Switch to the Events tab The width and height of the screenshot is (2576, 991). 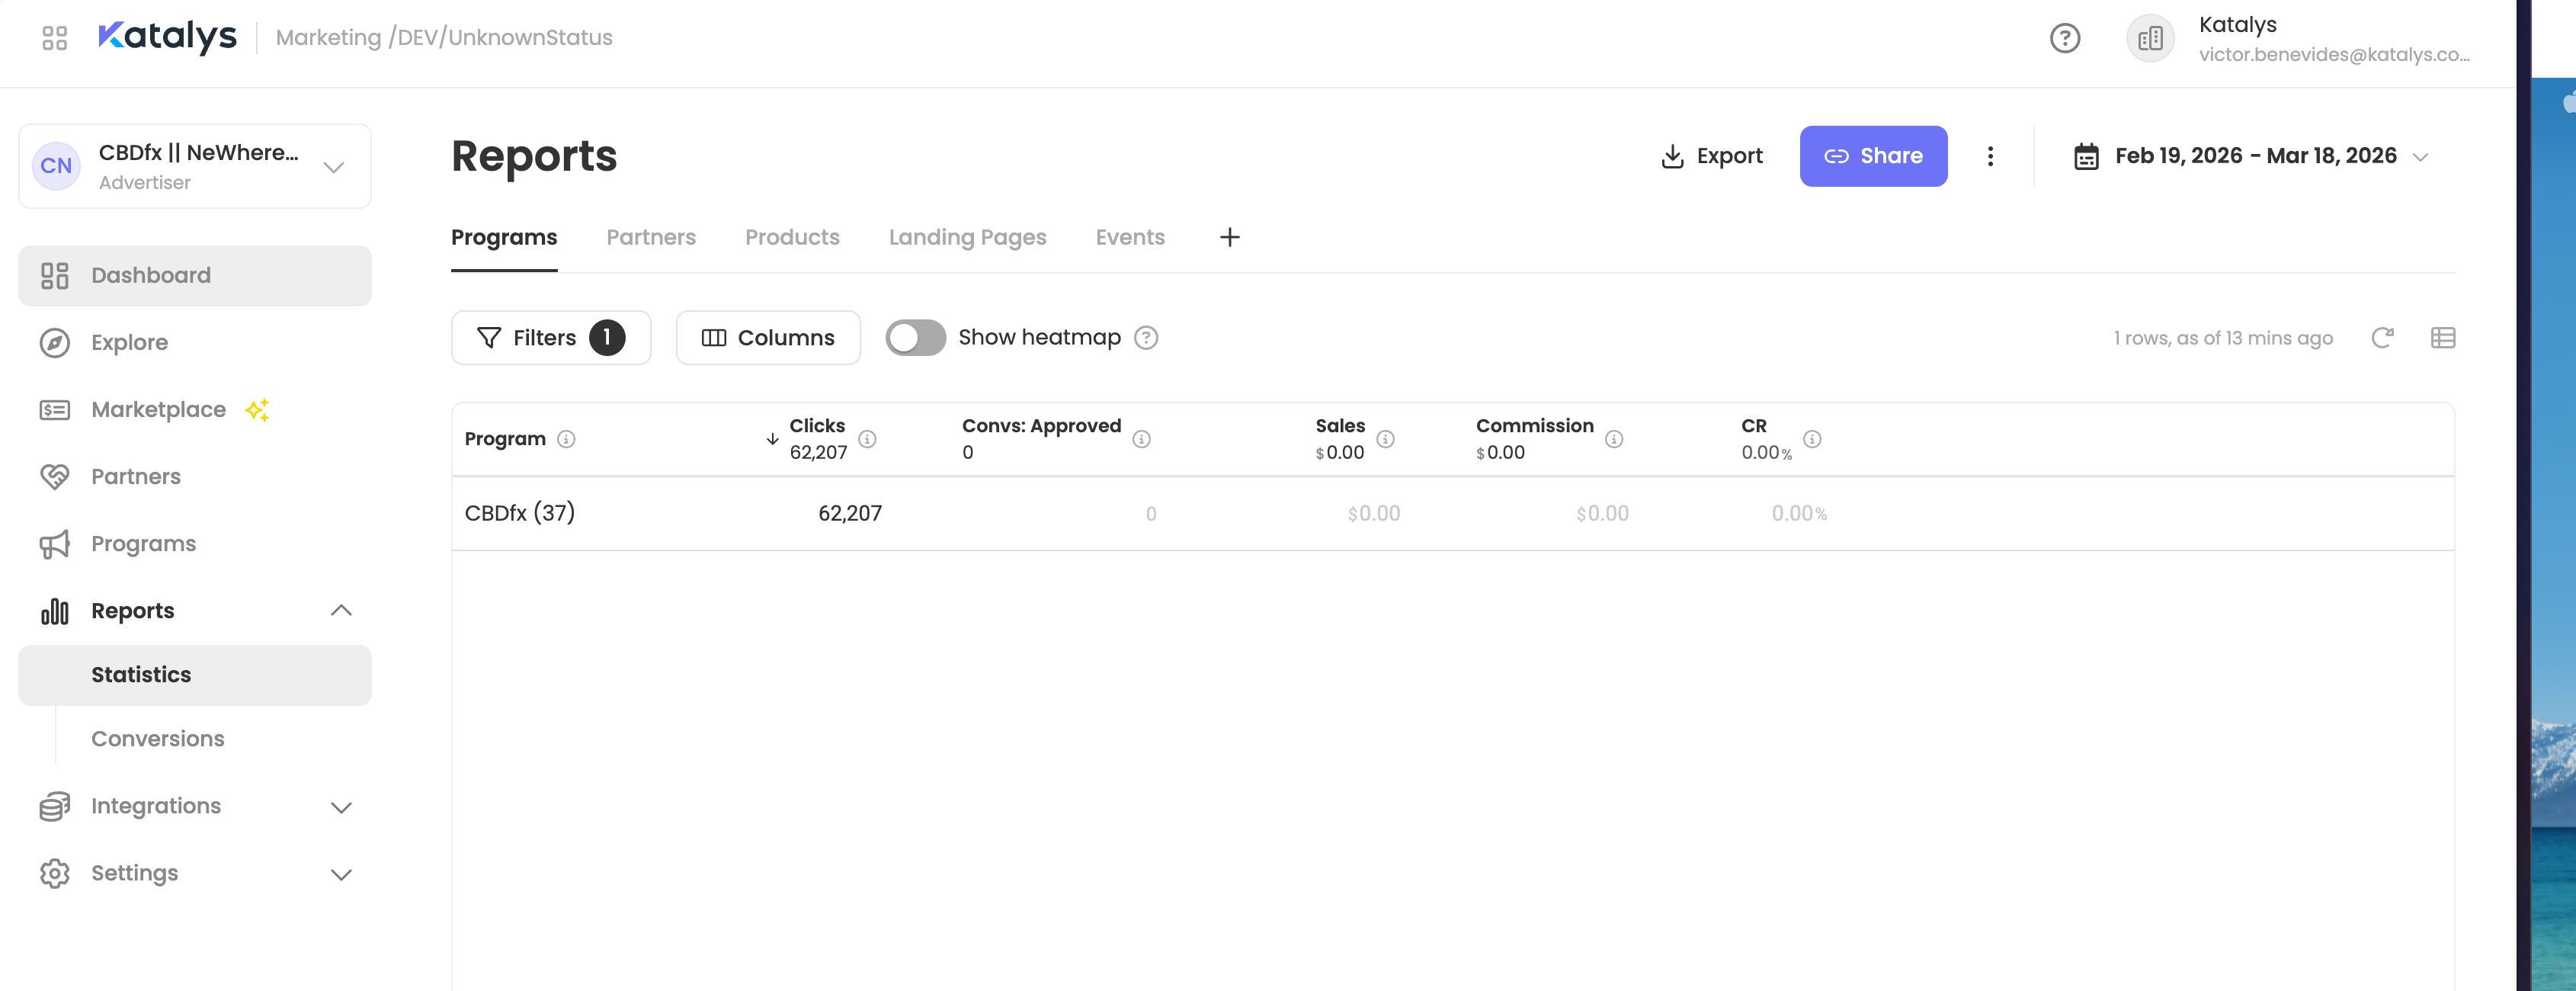click(x=1130, y=237)
